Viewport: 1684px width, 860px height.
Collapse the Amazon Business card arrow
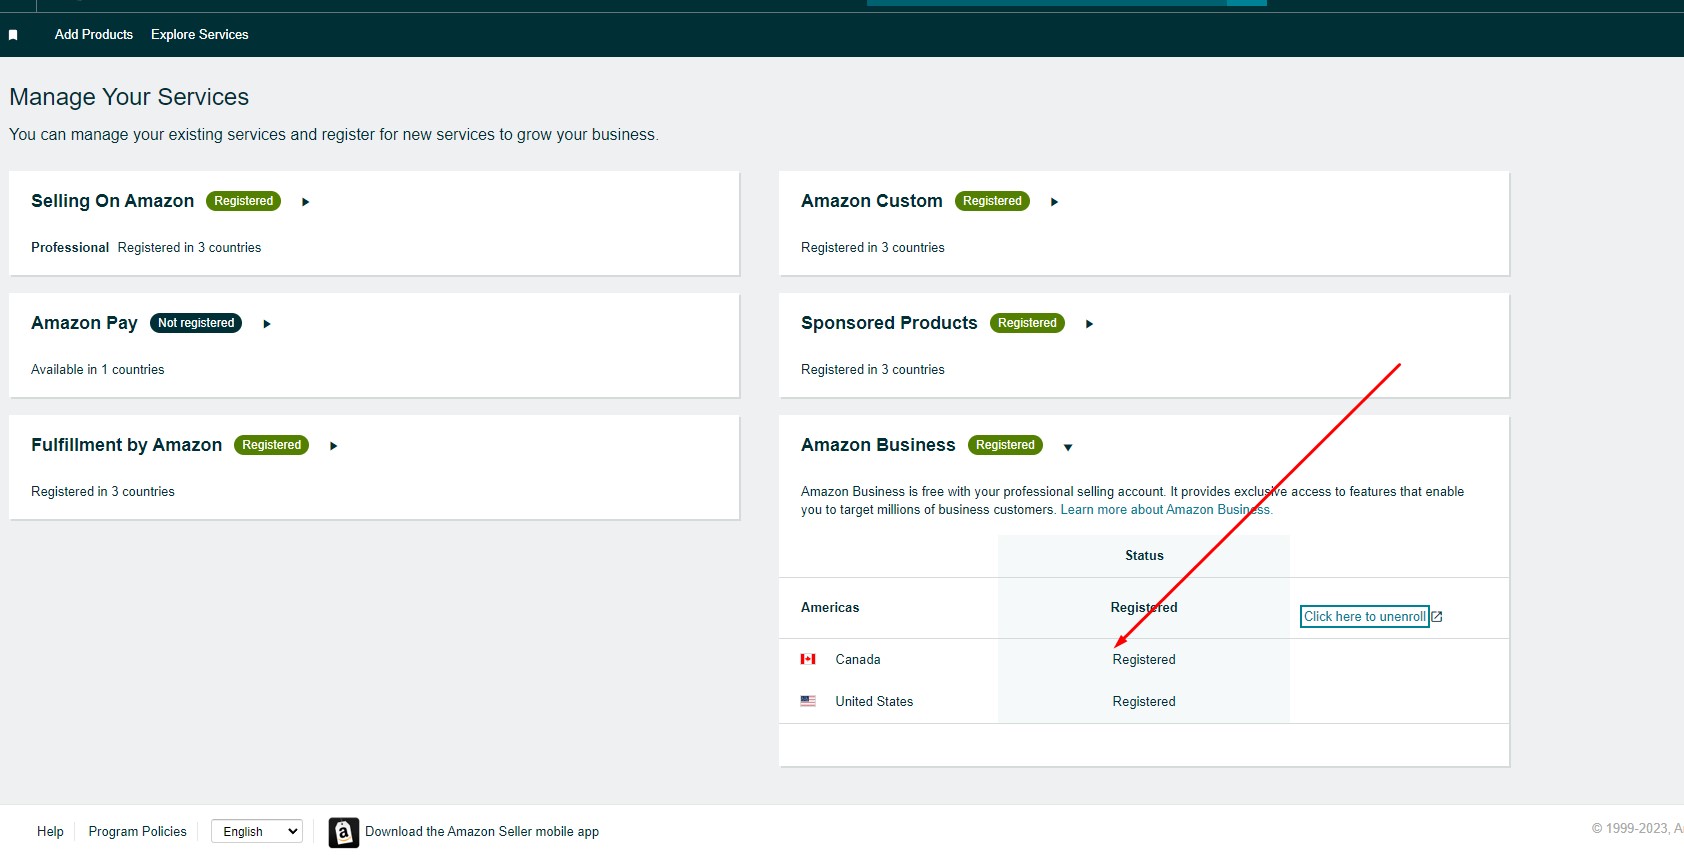tap(1068, 447)
